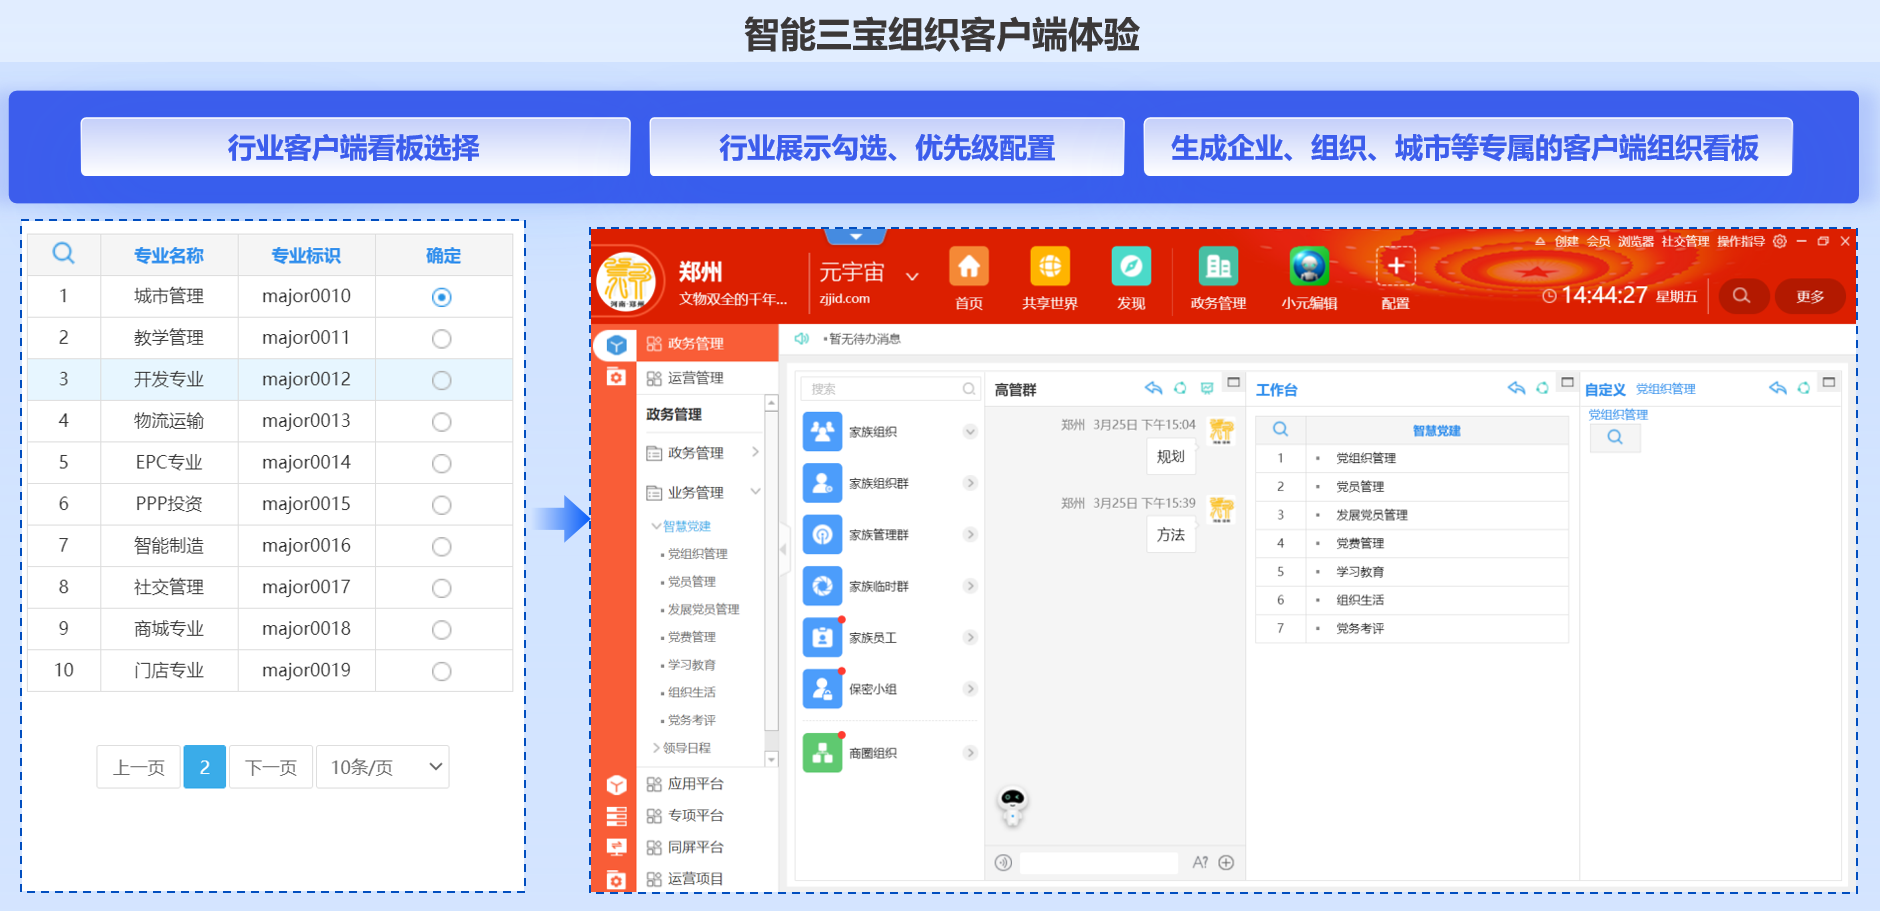Click the 发现 compass icon
This screenshot has width=1880, height=911.
[1131, 268]
